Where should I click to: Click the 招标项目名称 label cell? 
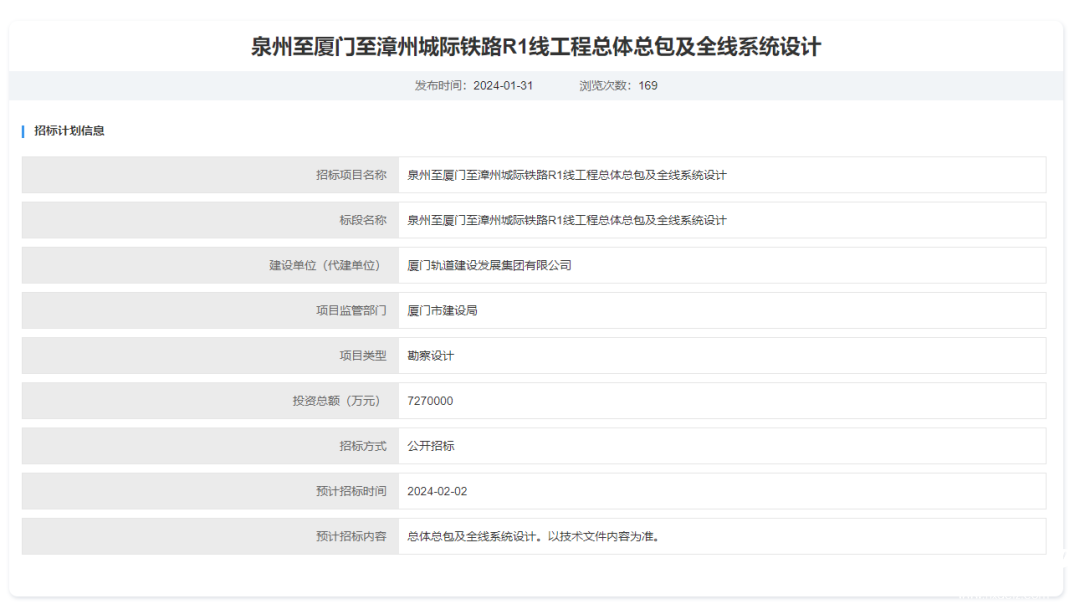pyautogui.click(x=210, y=175)
